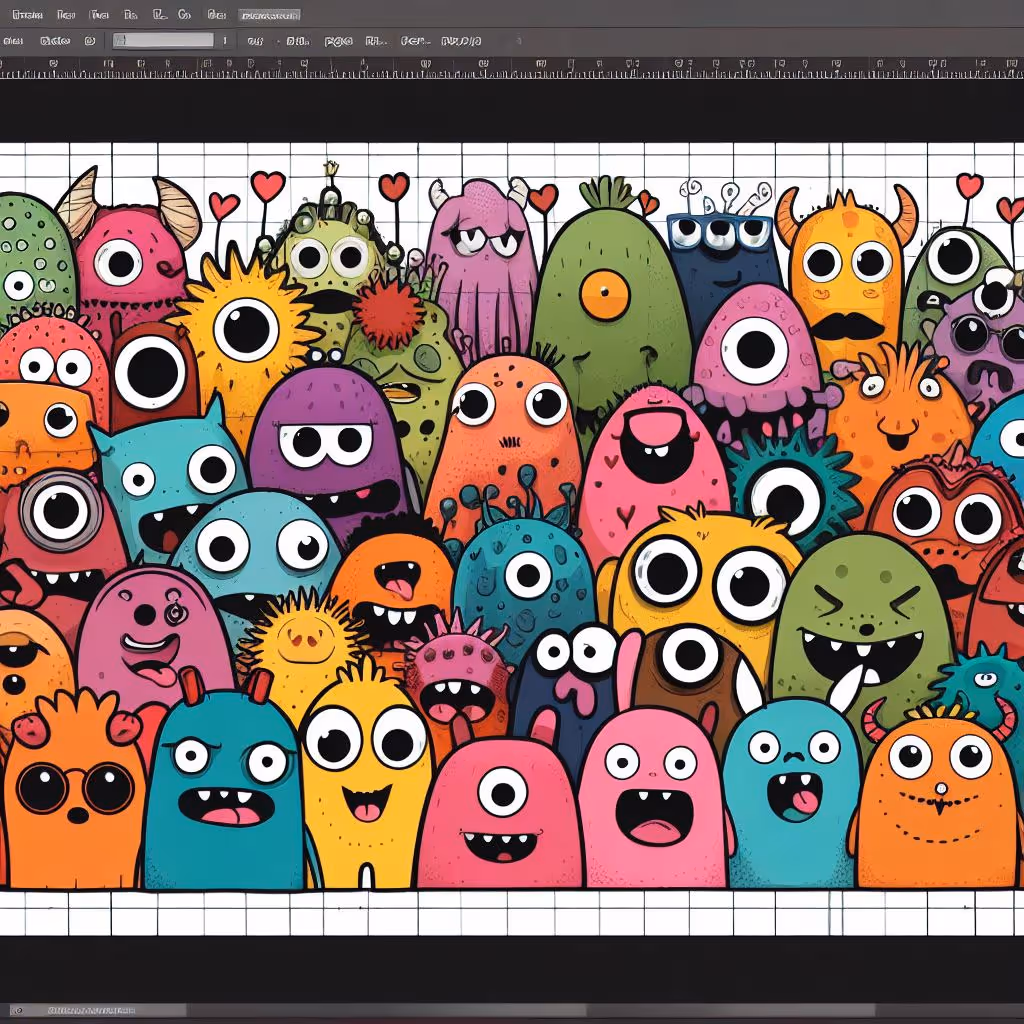The image size is (1024, 1024).
Task: Open the first menu in the menu bar
Action: [x=22, y=15]
